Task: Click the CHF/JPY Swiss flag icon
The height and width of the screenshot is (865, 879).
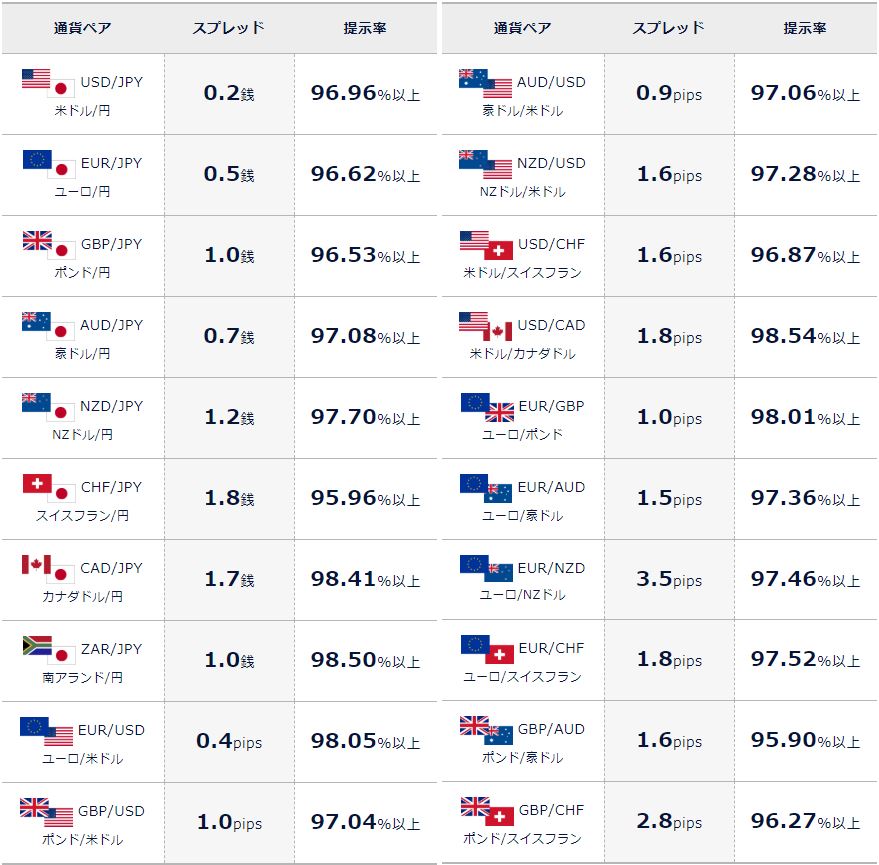Action: [37, 483]
